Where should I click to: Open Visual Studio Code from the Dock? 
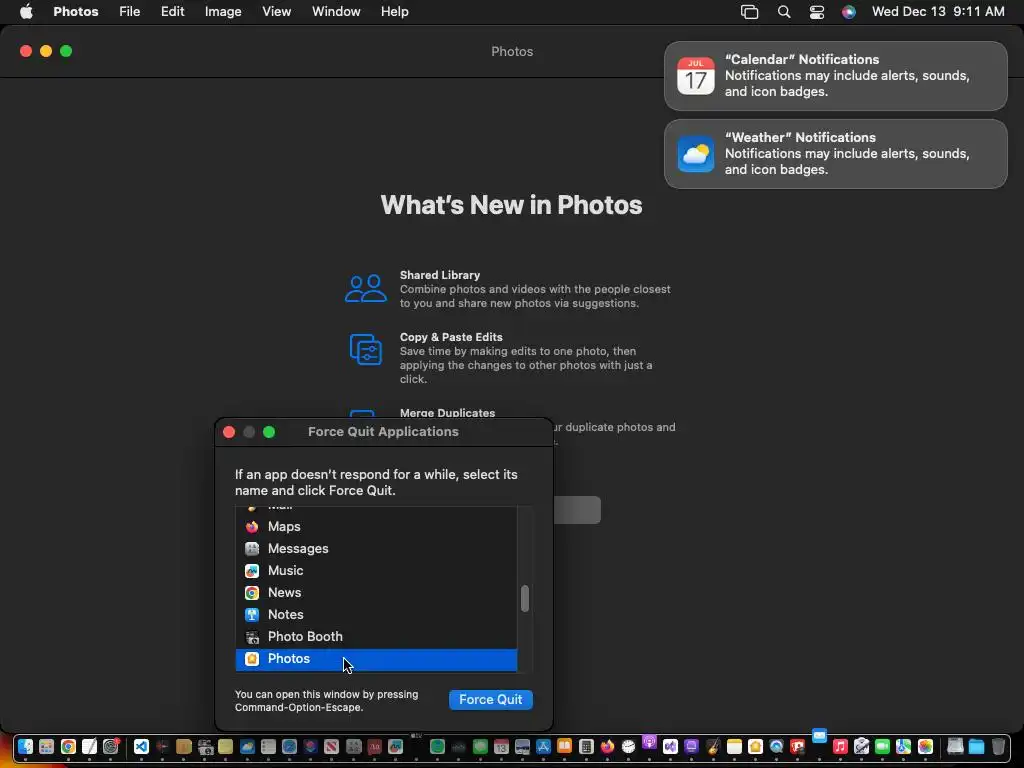[141, 746]
